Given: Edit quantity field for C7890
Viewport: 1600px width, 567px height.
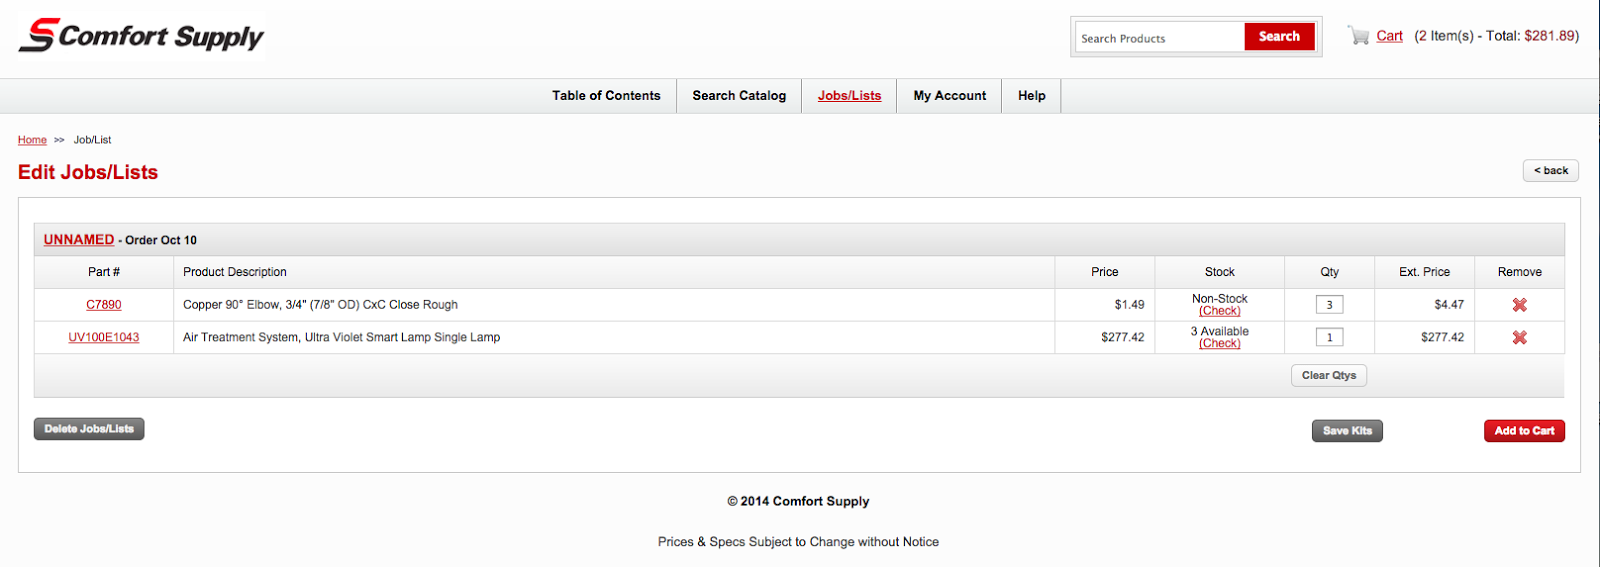Looking at the screenshot, I should tap(1329, 305).
